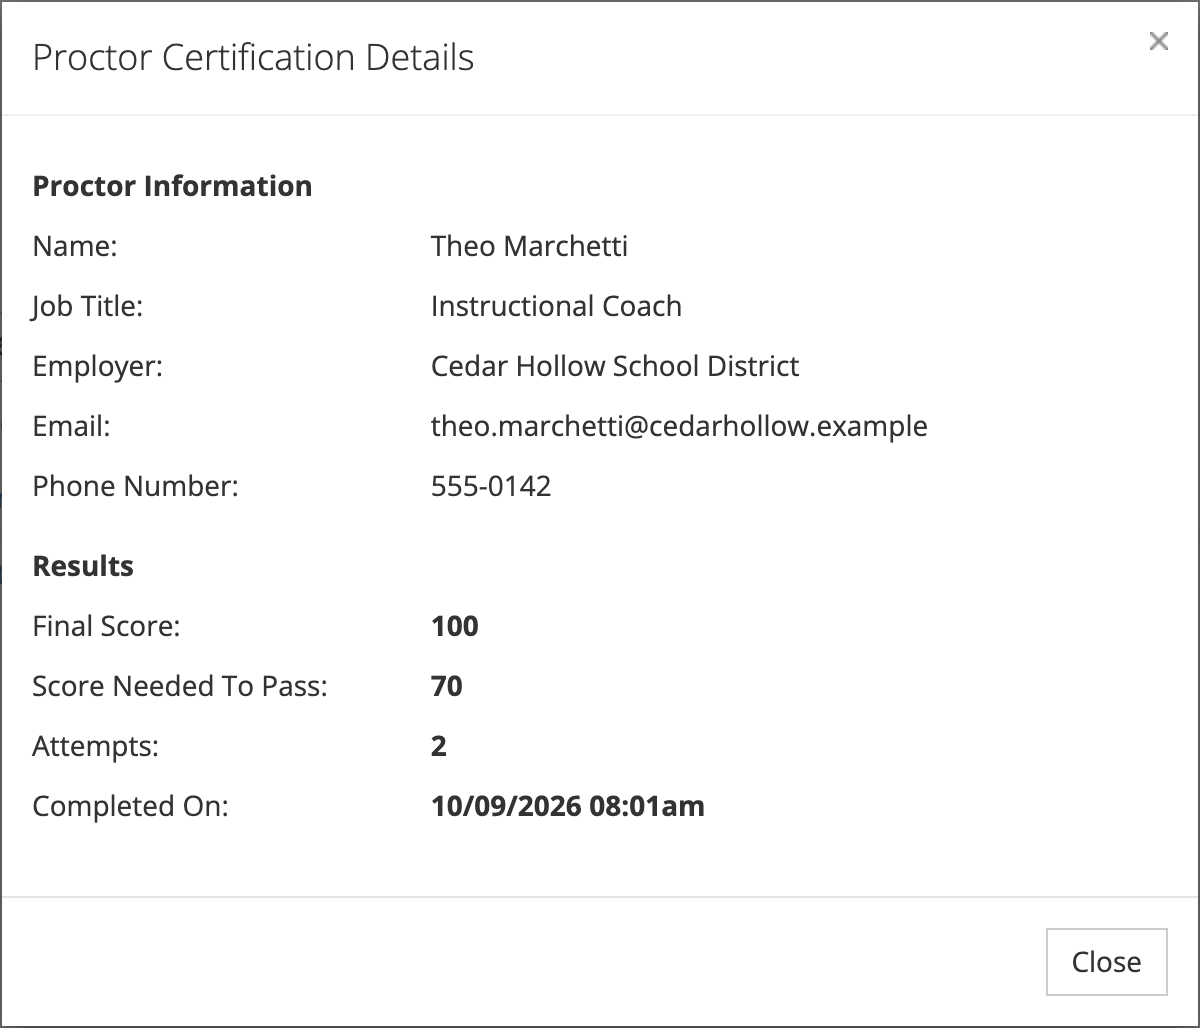The image size is (1200, 1028).
Task: Click the Completed On: label
Action: click(x=131, y=806)
